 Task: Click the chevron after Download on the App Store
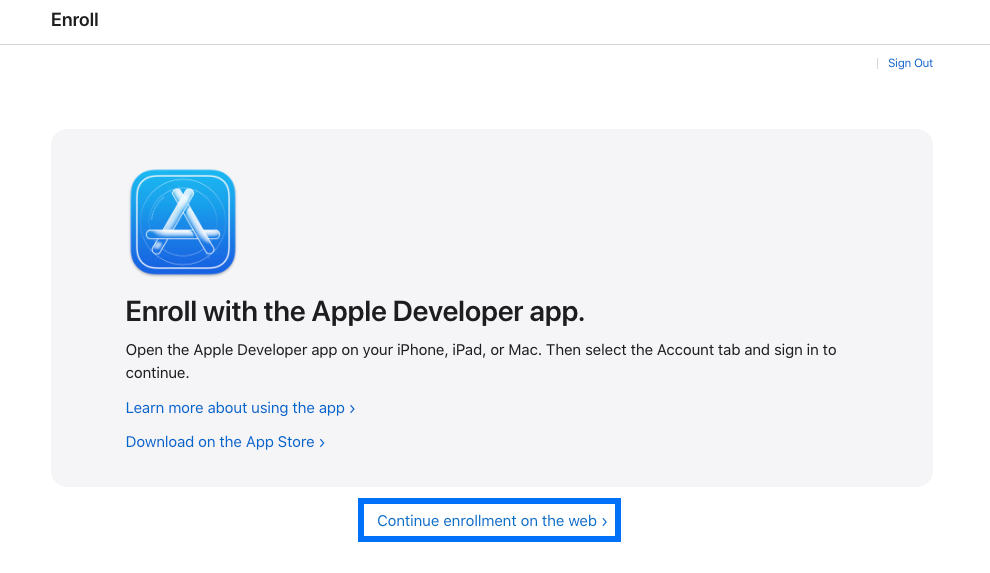pyautogui.click(x=322, y=443)
